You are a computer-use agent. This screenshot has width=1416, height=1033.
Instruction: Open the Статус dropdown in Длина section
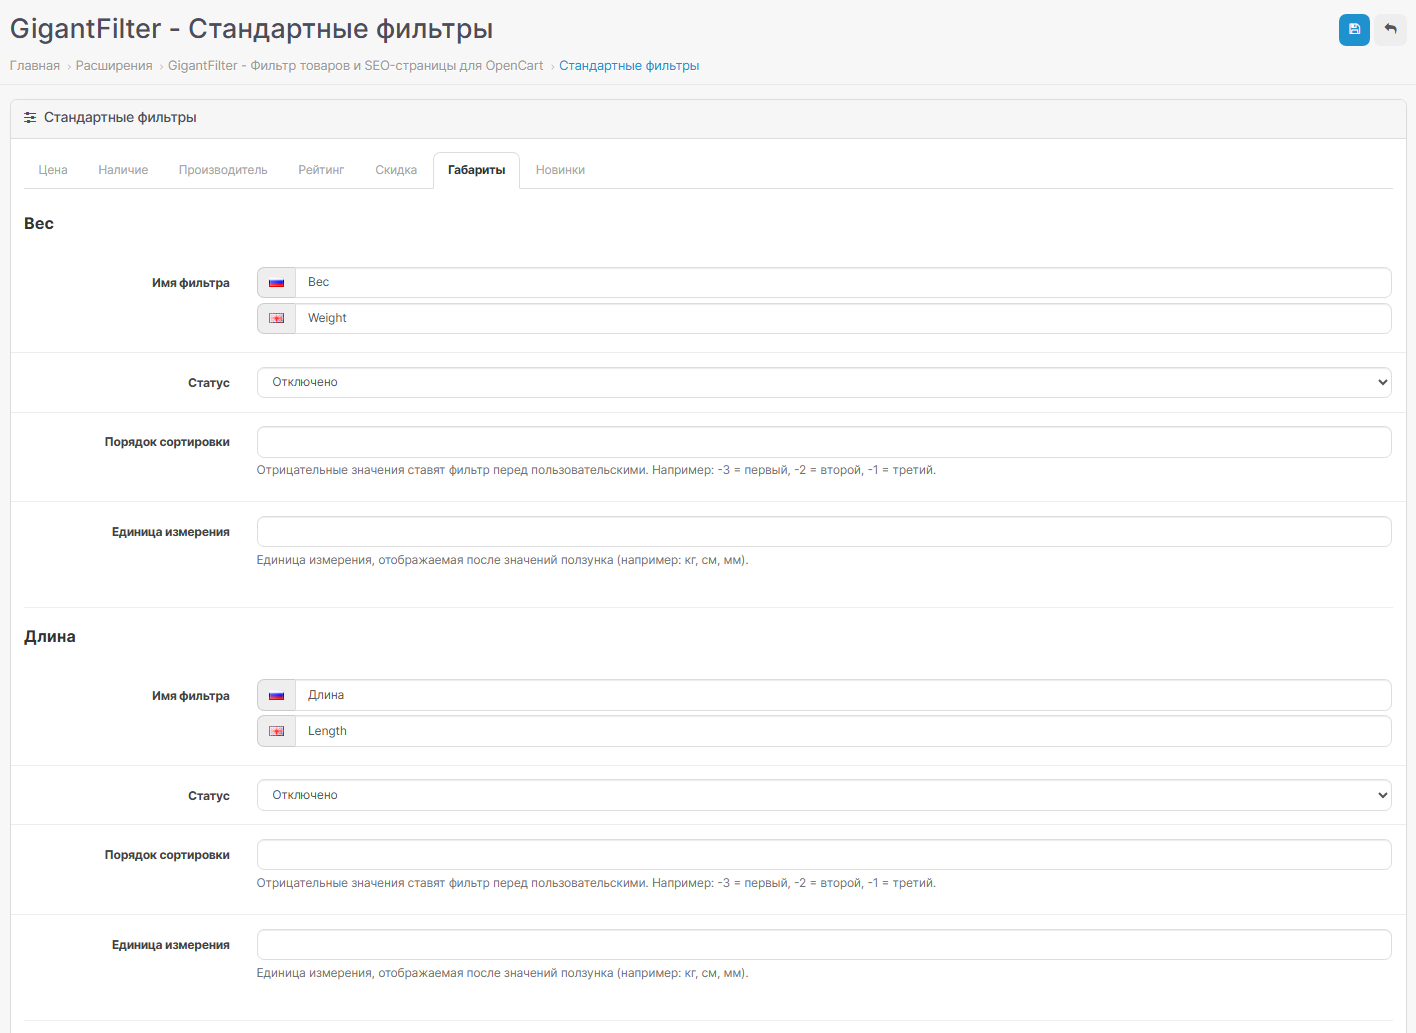pyautogui.click(x=824, y=795)
